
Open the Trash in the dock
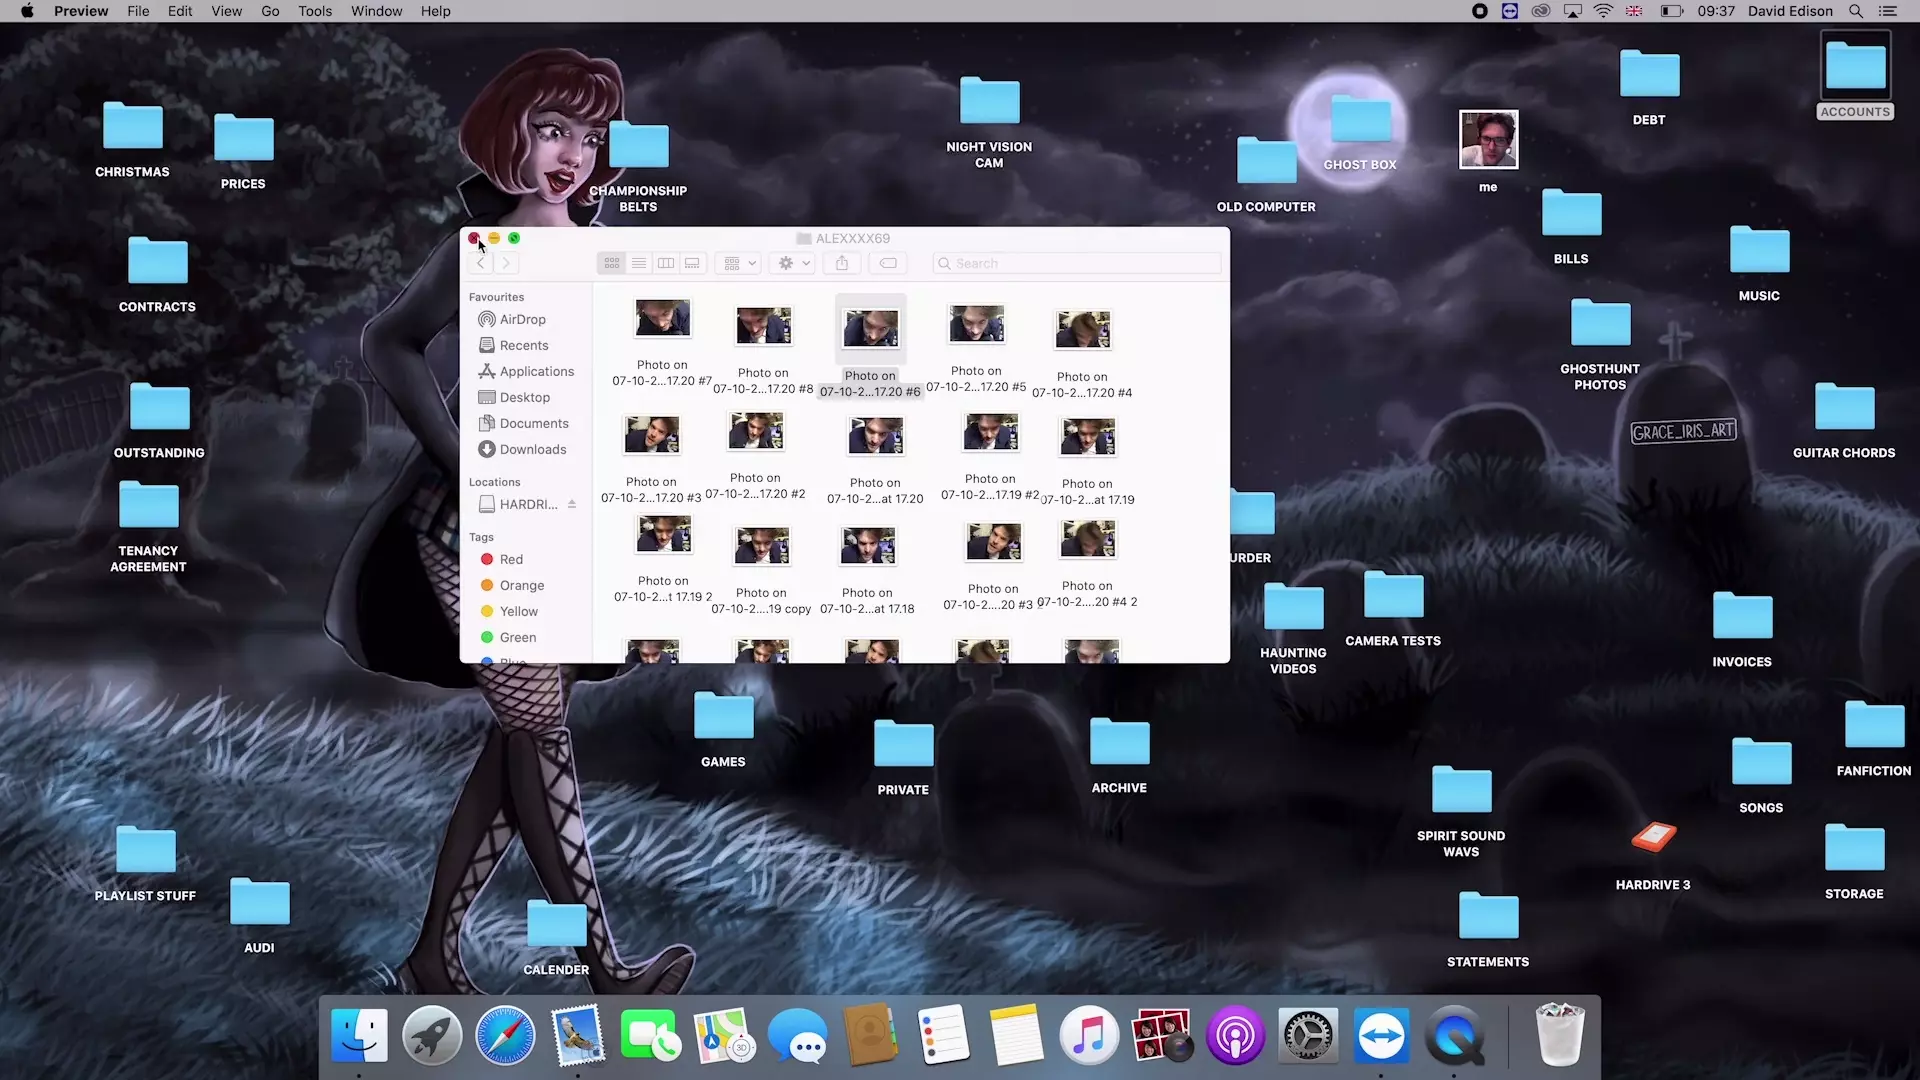pyautogui.click(x=1560, y=1035)
